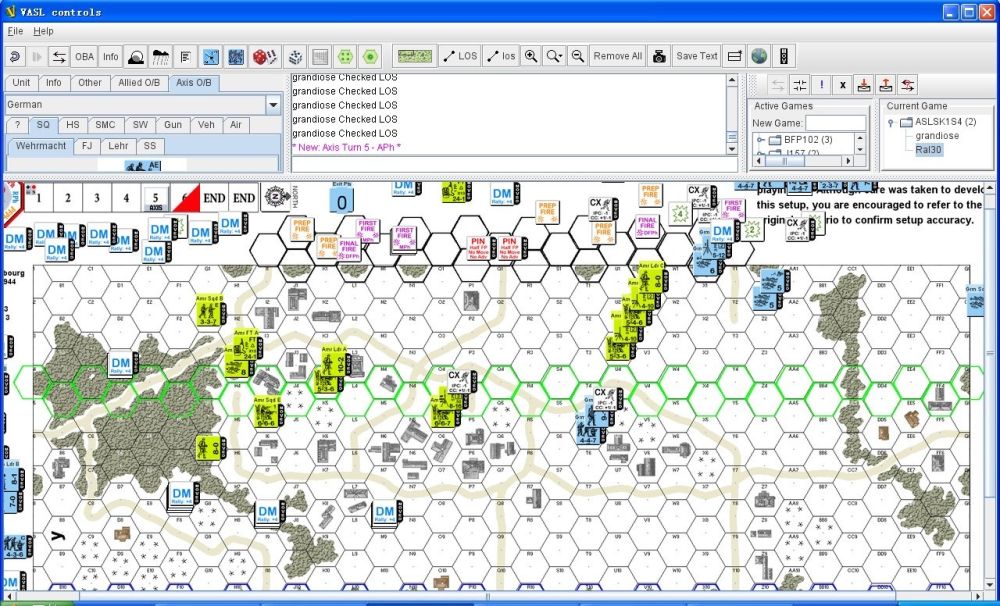This screenshot has height=606, width=1000.
Task: Click the blue exclamation mark icon
Action: 821,85
